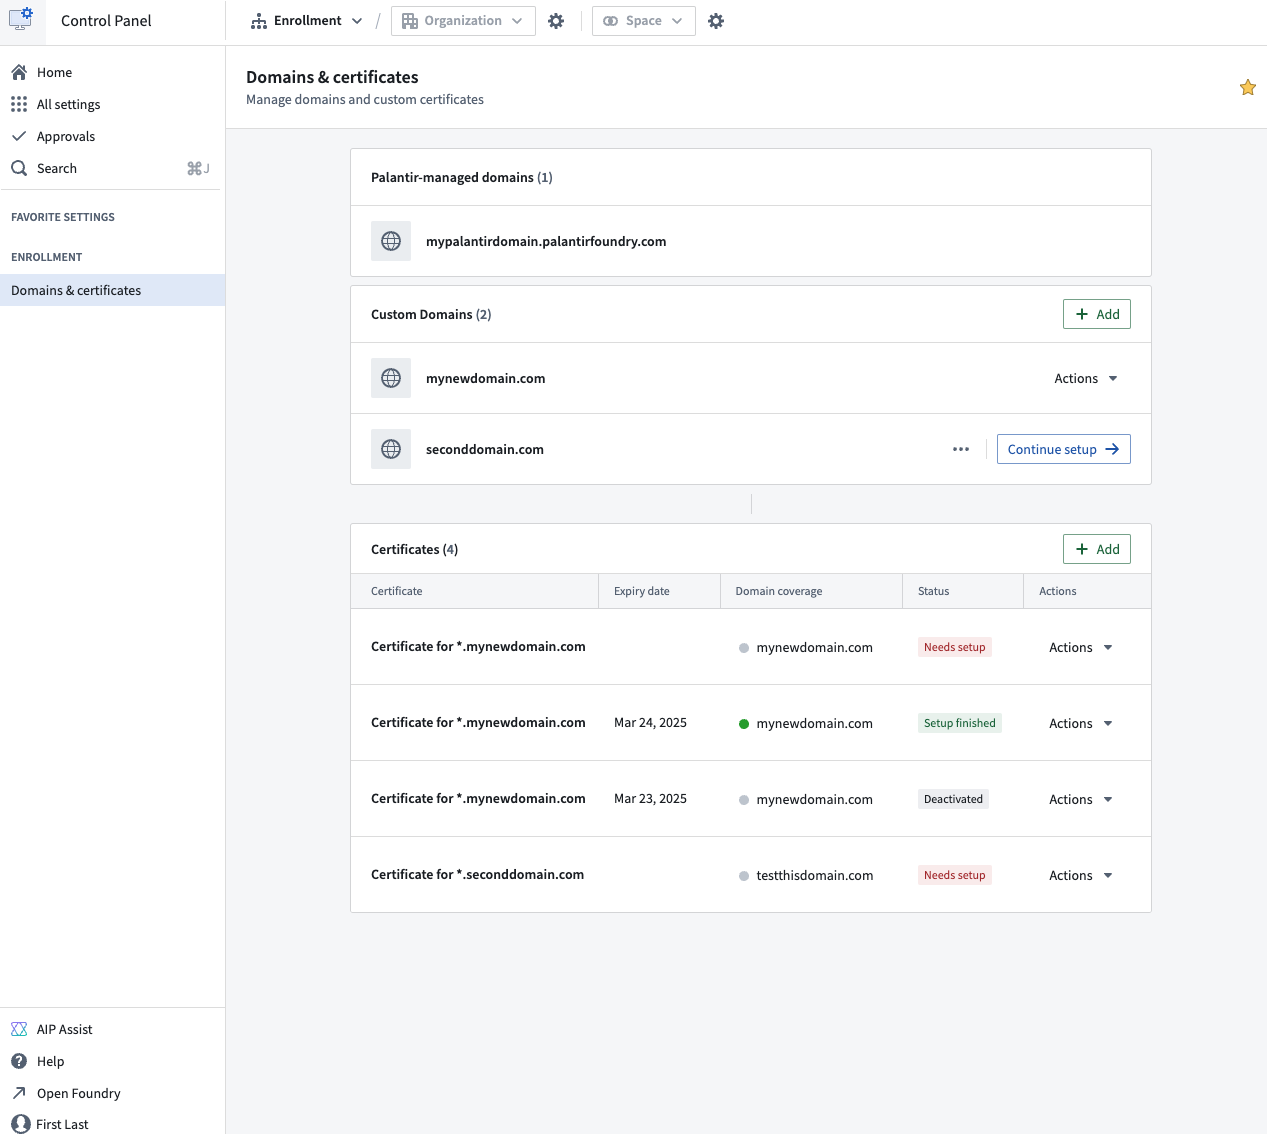Click the Open Foundry arrow icon
Image resolution: width=1267 pixels, height=1134 pixels.
19,1093
